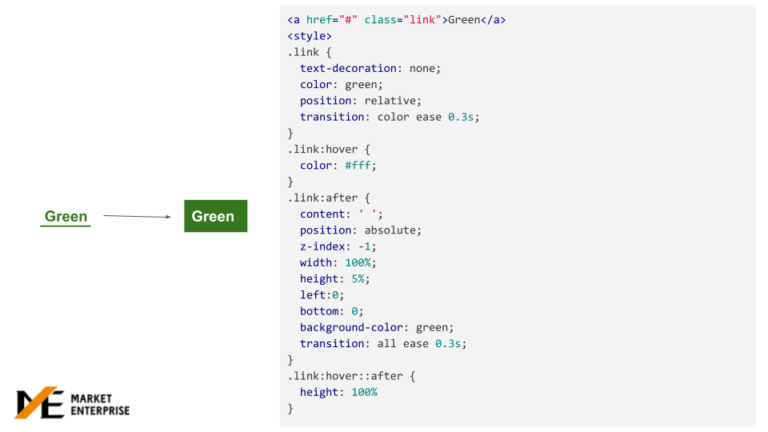768x432 pixels.
Task: Click the anchor tag line with class="link"
Action: [x=396, y=20]
